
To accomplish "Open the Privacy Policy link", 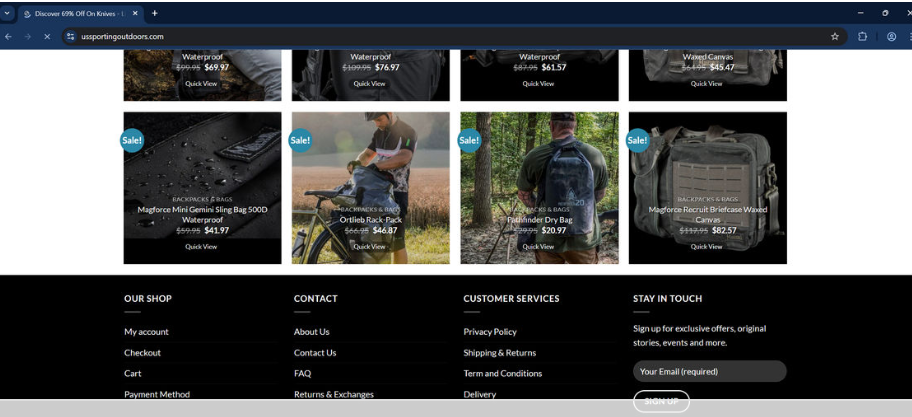I will tap(490, 331).
